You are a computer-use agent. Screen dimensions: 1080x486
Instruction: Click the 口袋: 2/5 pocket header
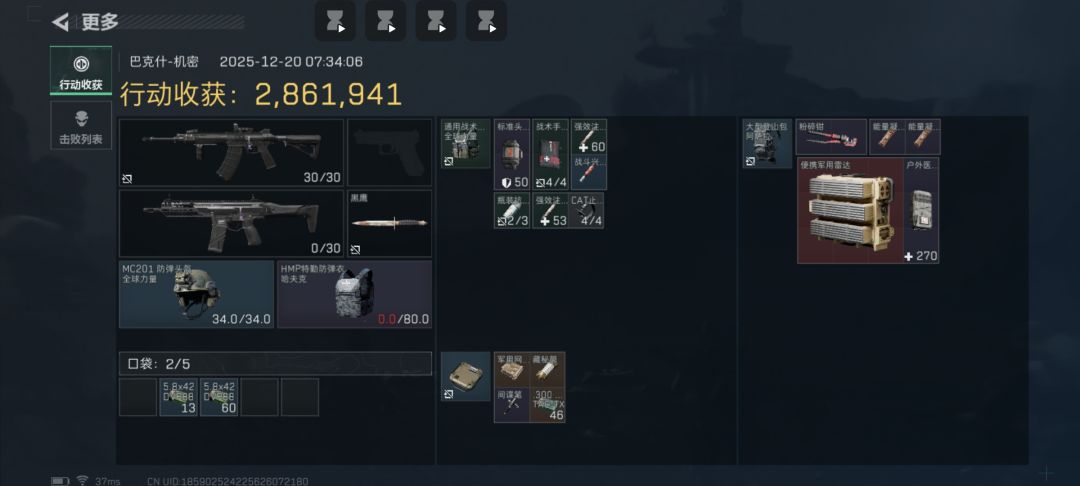(x=276, y=363)
